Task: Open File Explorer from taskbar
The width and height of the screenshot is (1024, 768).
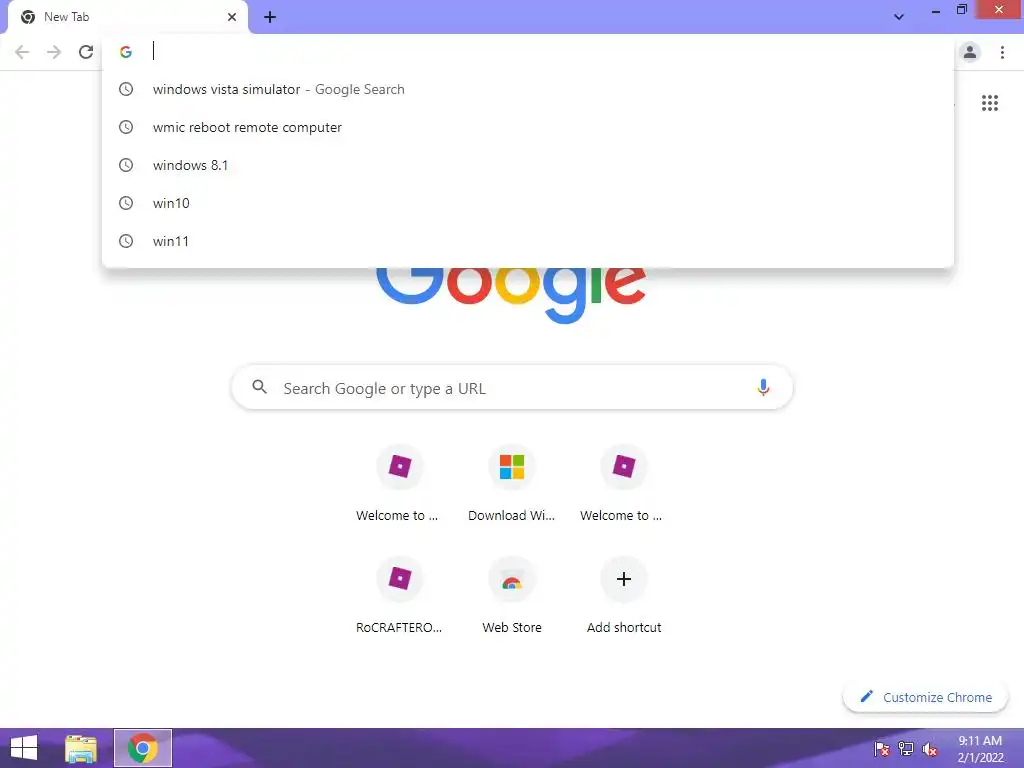Action: point(81,748)
